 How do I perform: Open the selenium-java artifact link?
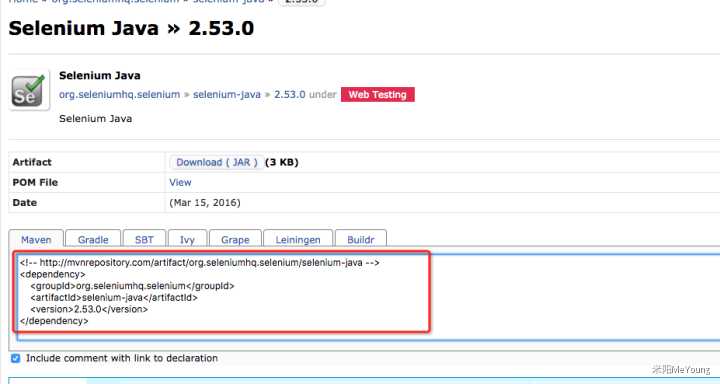click(226, 95)
